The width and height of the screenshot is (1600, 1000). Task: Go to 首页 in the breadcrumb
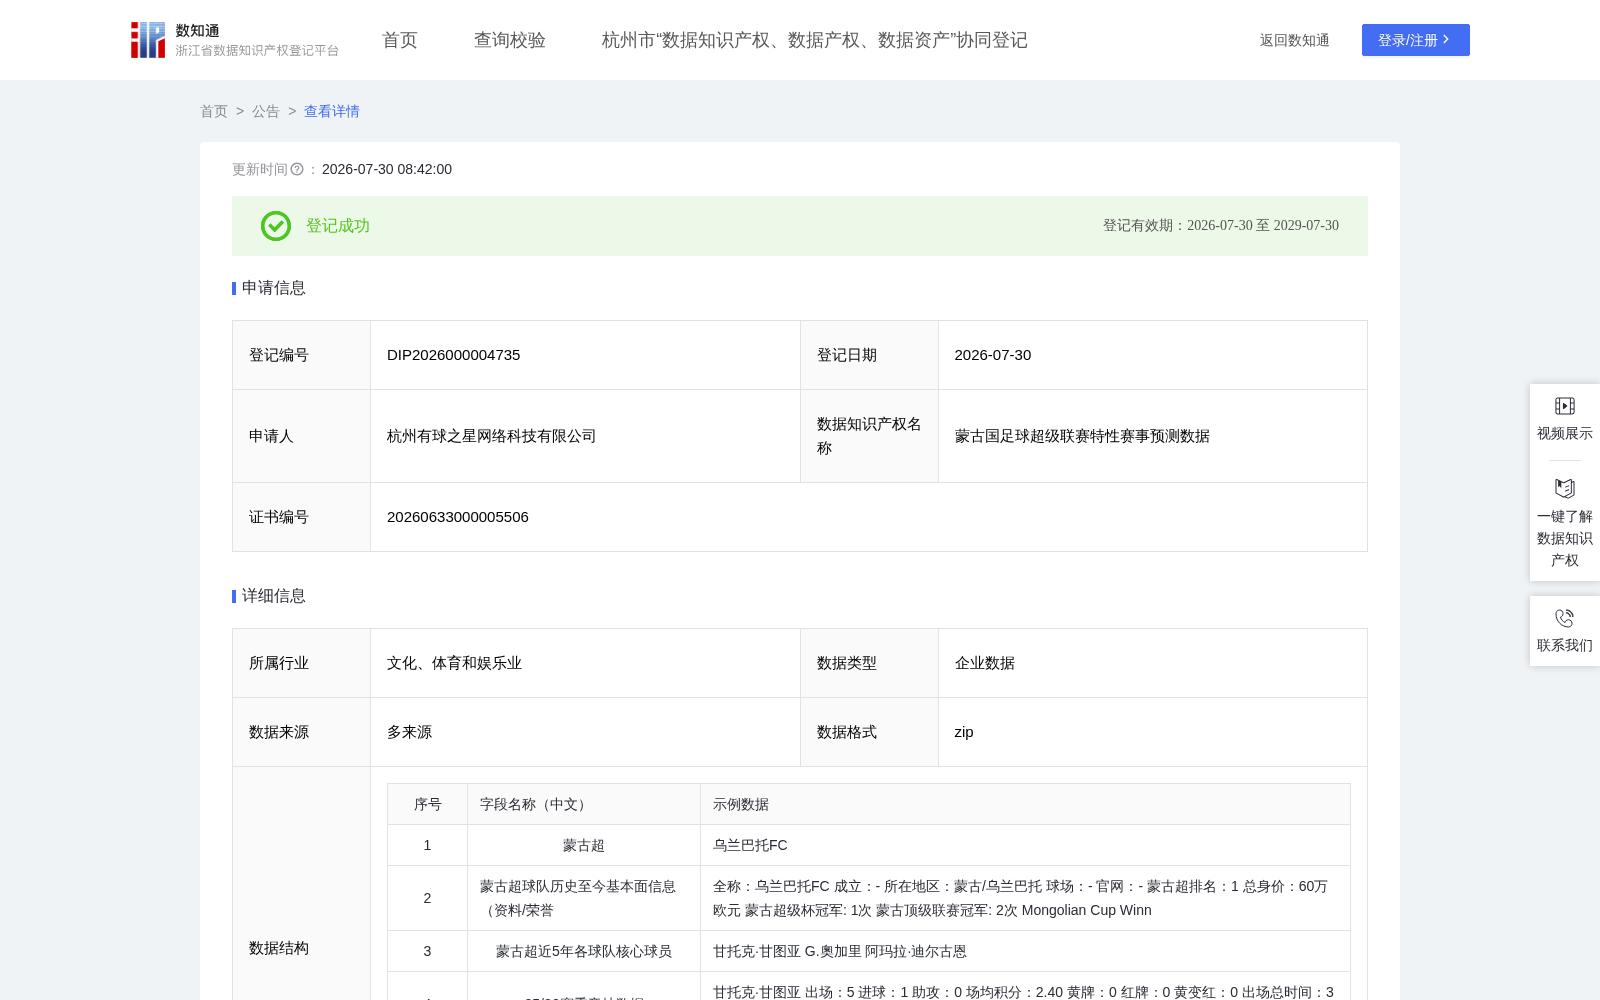coord(214,111)
